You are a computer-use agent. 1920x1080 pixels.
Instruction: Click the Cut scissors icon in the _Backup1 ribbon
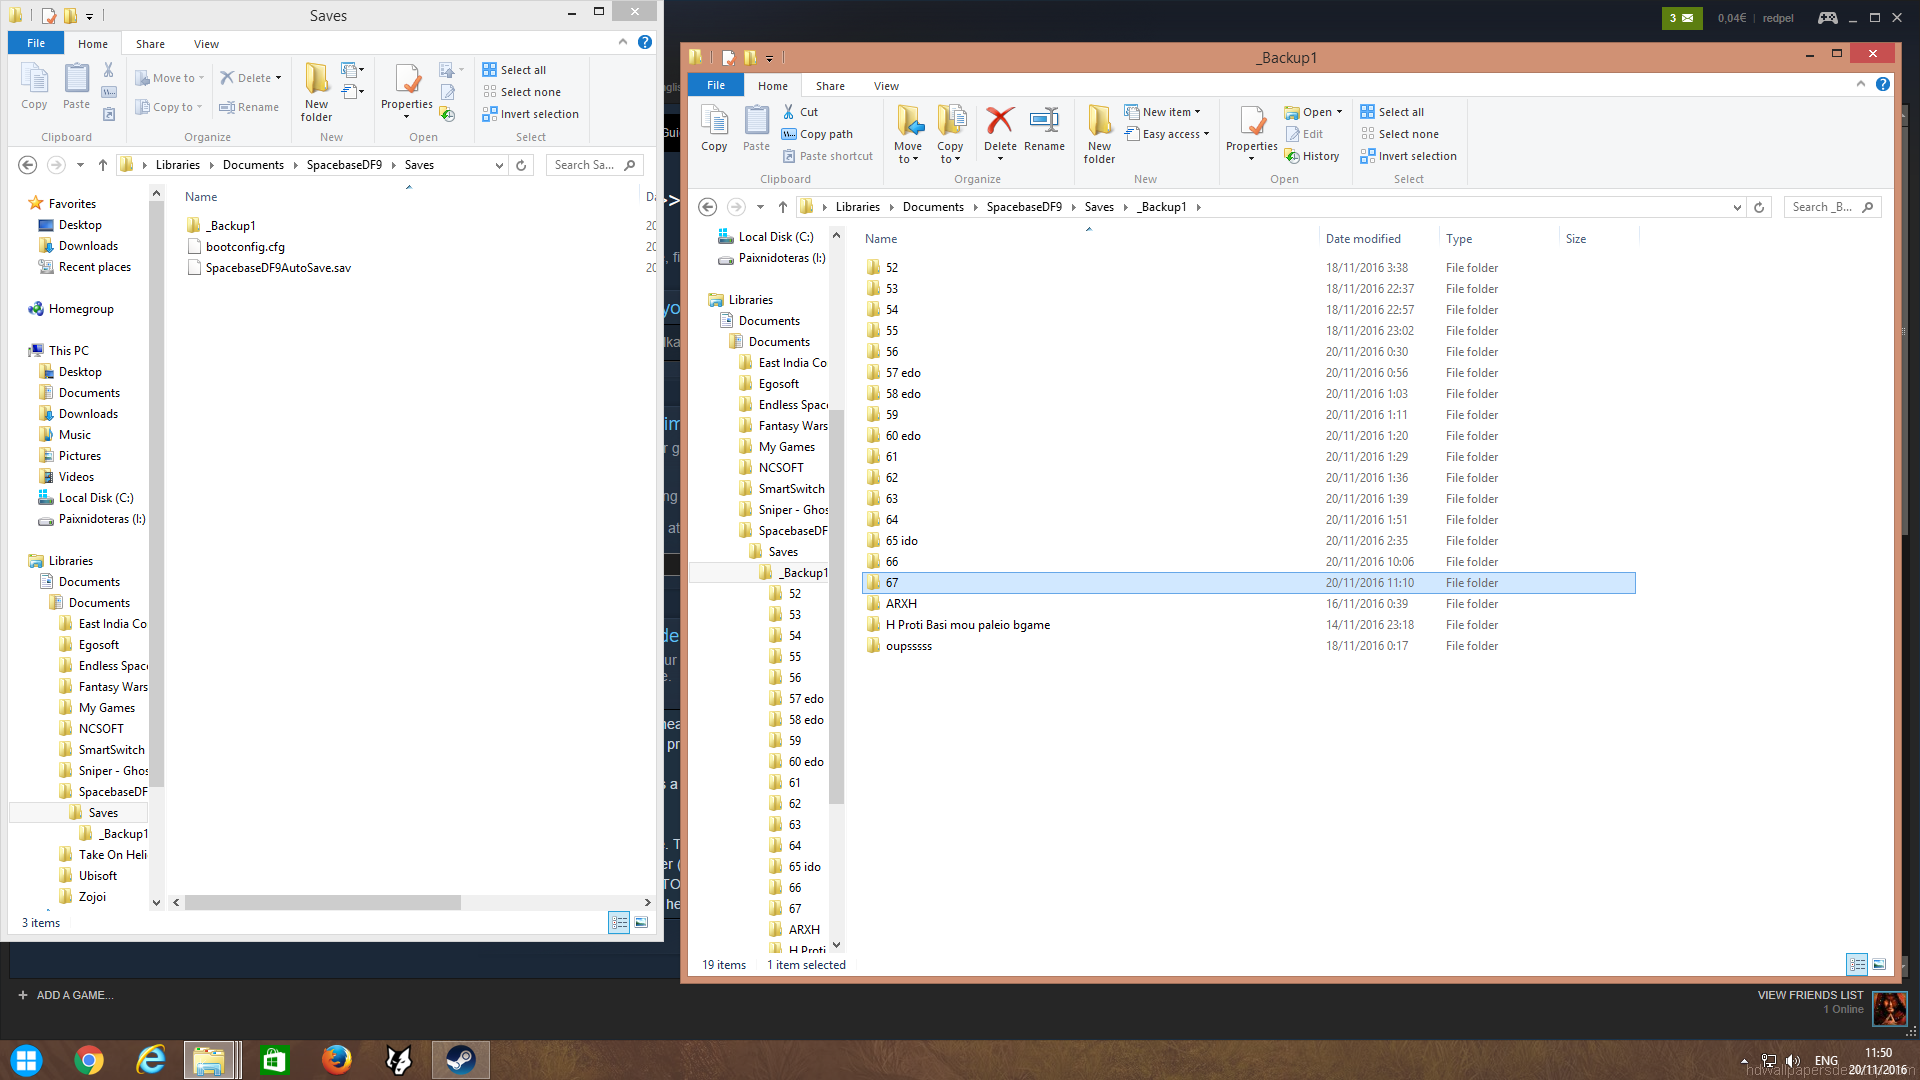pyautogui.click(x=789, y=112)
